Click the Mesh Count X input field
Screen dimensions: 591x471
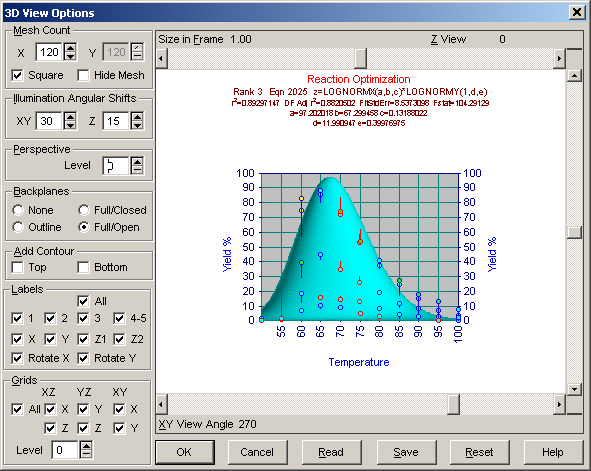tap(50, 52)
